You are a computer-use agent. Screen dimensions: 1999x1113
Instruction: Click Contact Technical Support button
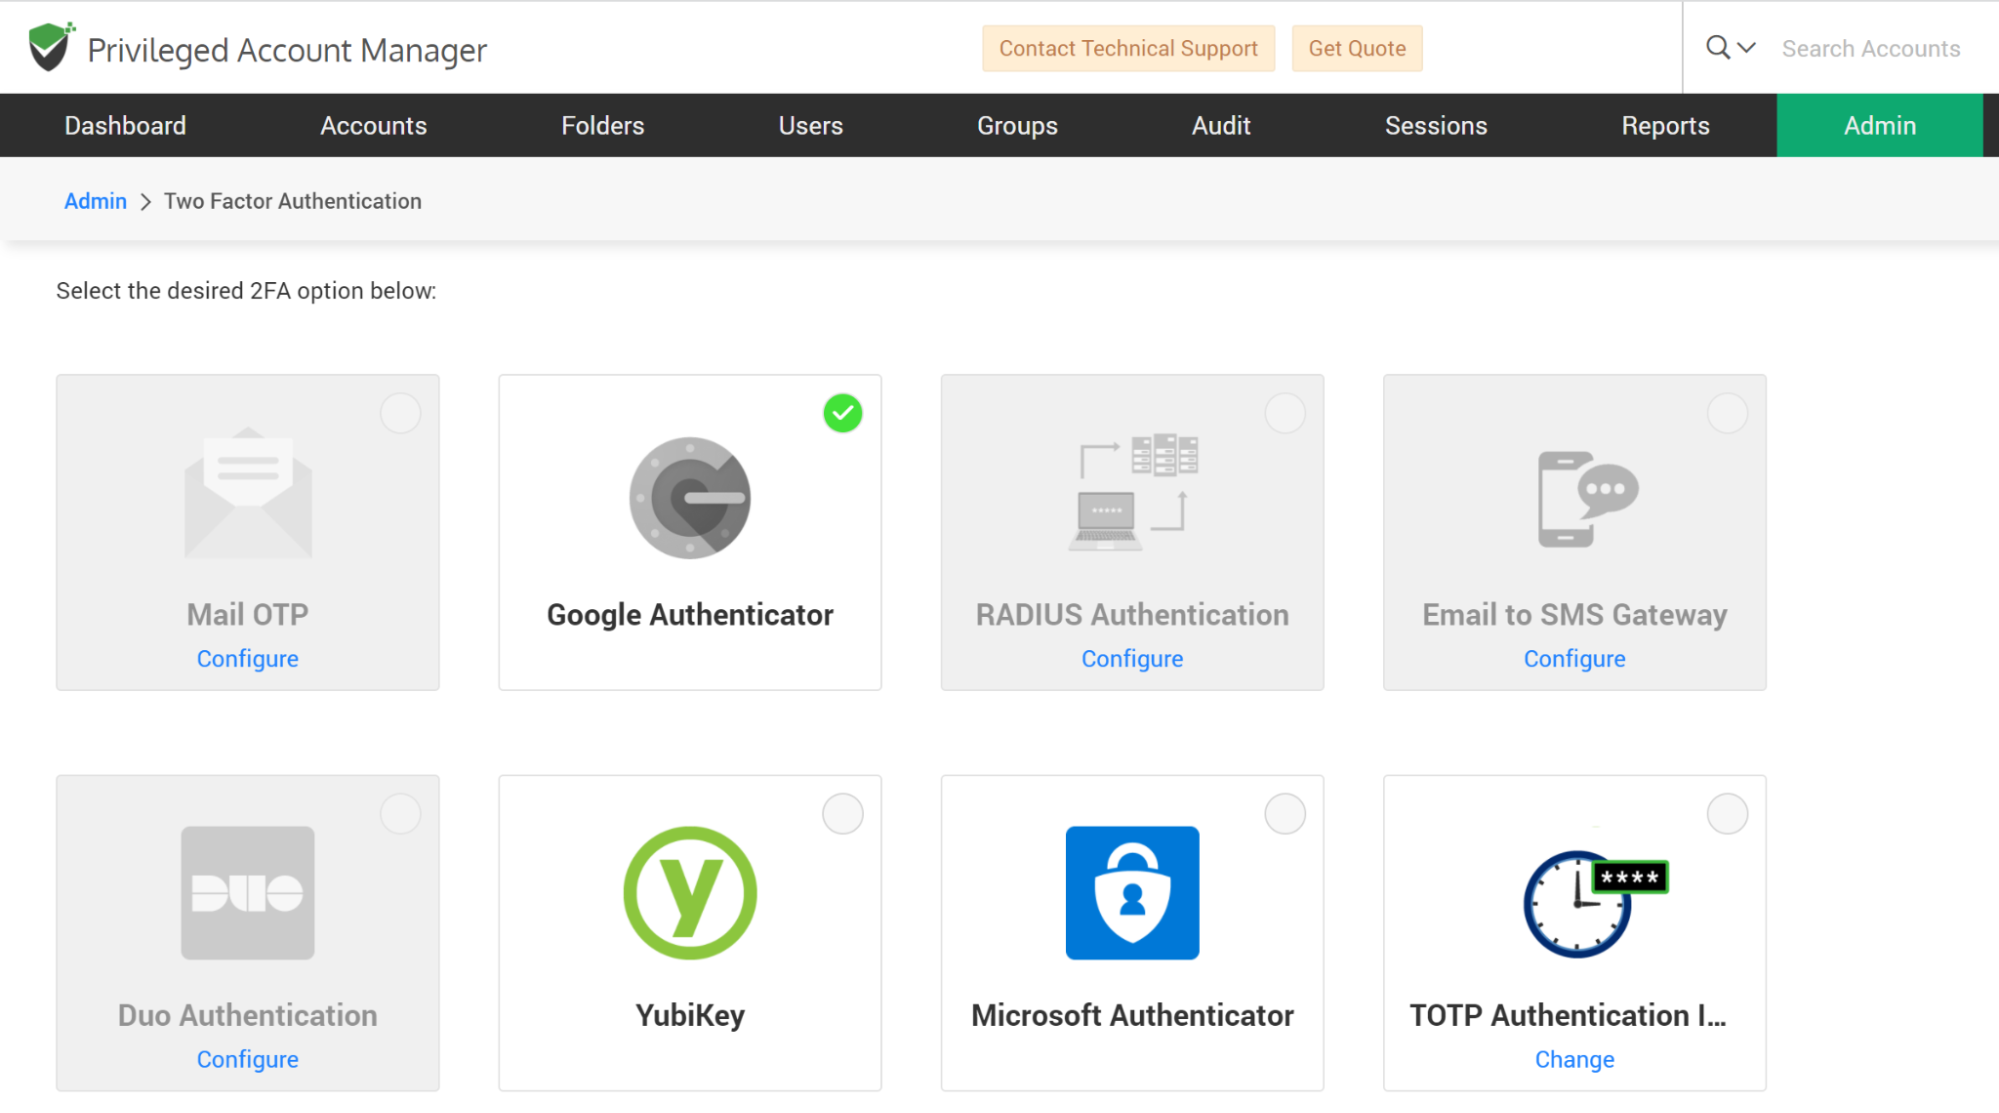tap(1128, 48)
